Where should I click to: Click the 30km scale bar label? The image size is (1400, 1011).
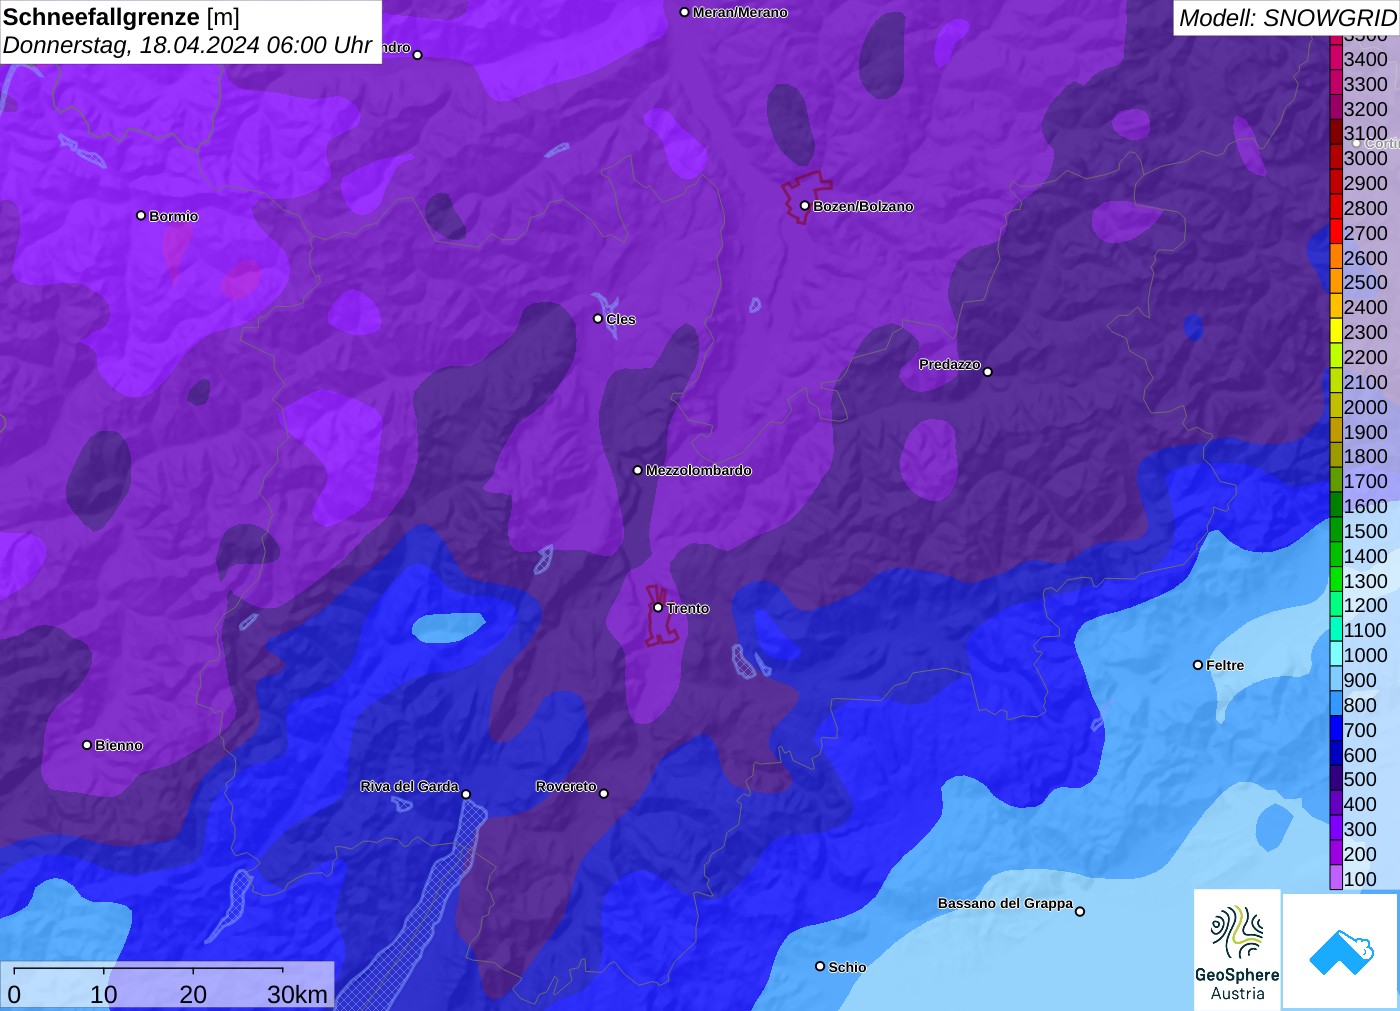coord(297,994)
